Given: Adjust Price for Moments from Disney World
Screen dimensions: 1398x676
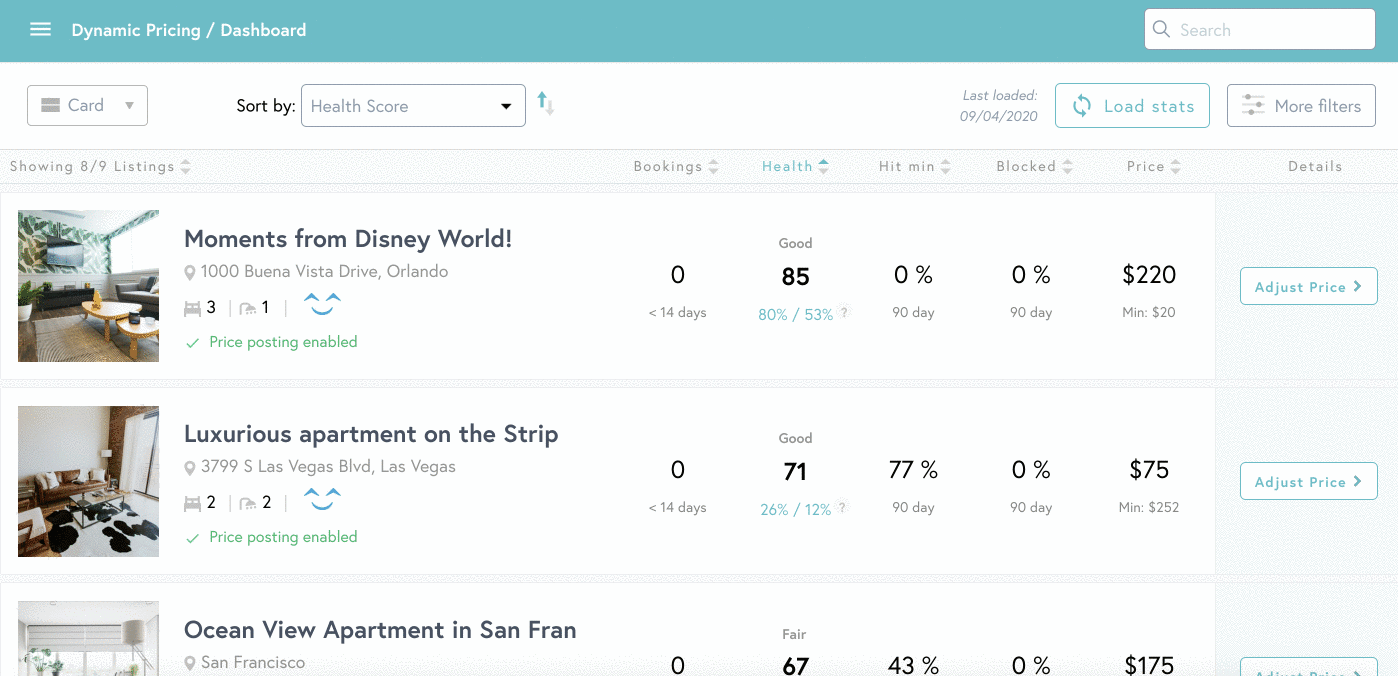Looking at the screenshot, I should pos(1307,287).
